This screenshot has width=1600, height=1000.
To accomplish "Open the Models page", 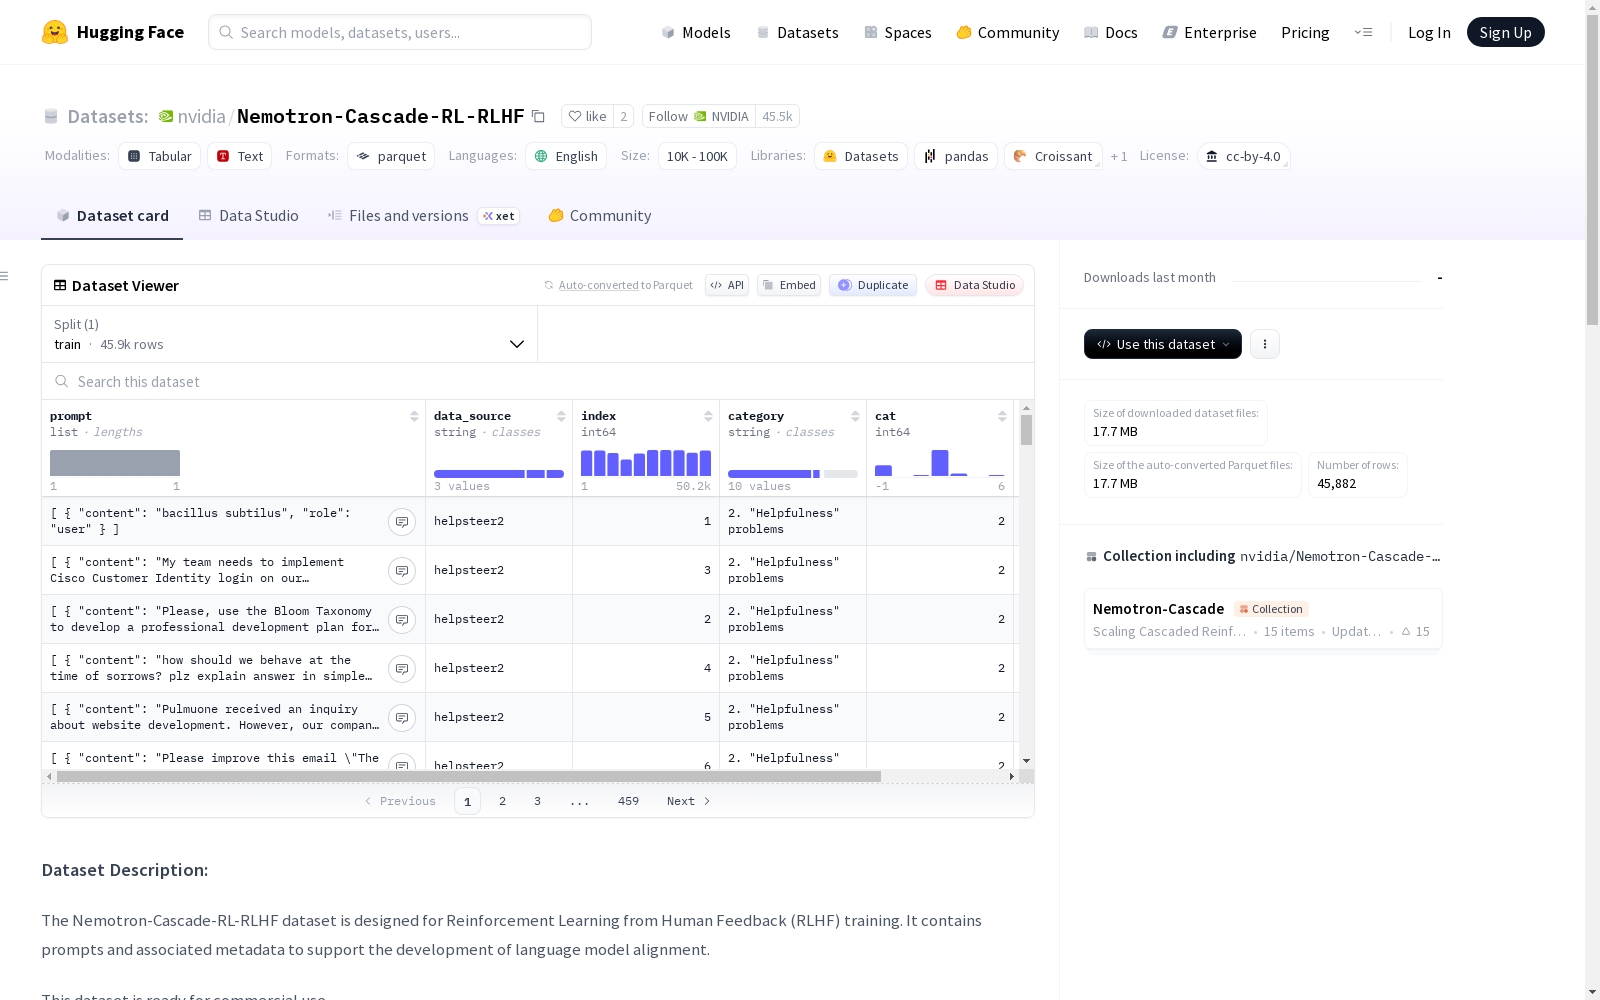I will coord(696,32).
